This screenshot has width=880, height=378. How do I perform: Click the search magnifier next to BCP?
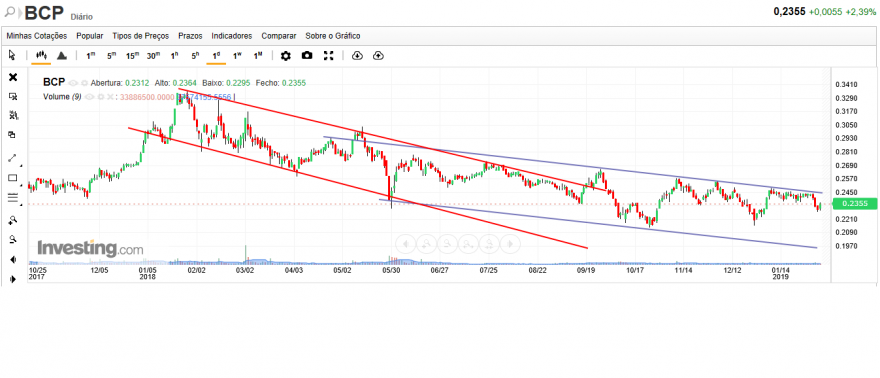point(10,11)
